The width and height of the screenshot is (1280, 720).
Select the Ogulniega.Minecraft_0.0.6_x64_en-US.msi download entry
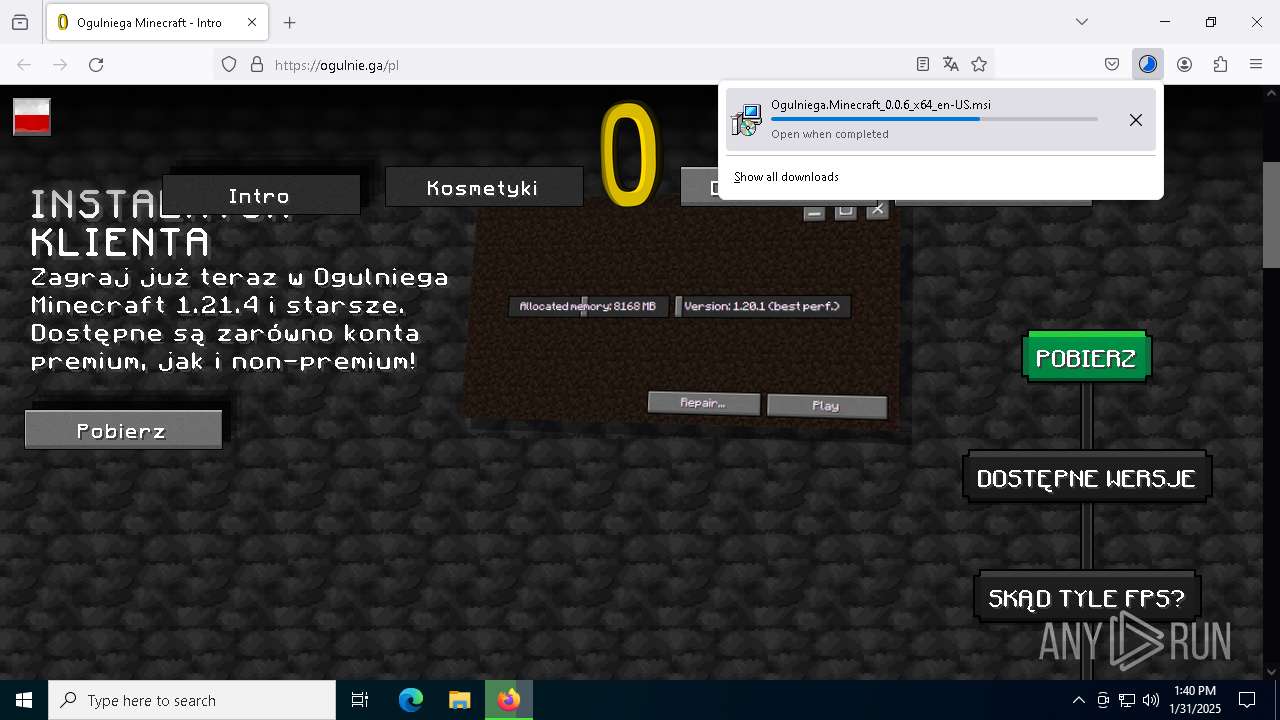[x=940, y=119]
